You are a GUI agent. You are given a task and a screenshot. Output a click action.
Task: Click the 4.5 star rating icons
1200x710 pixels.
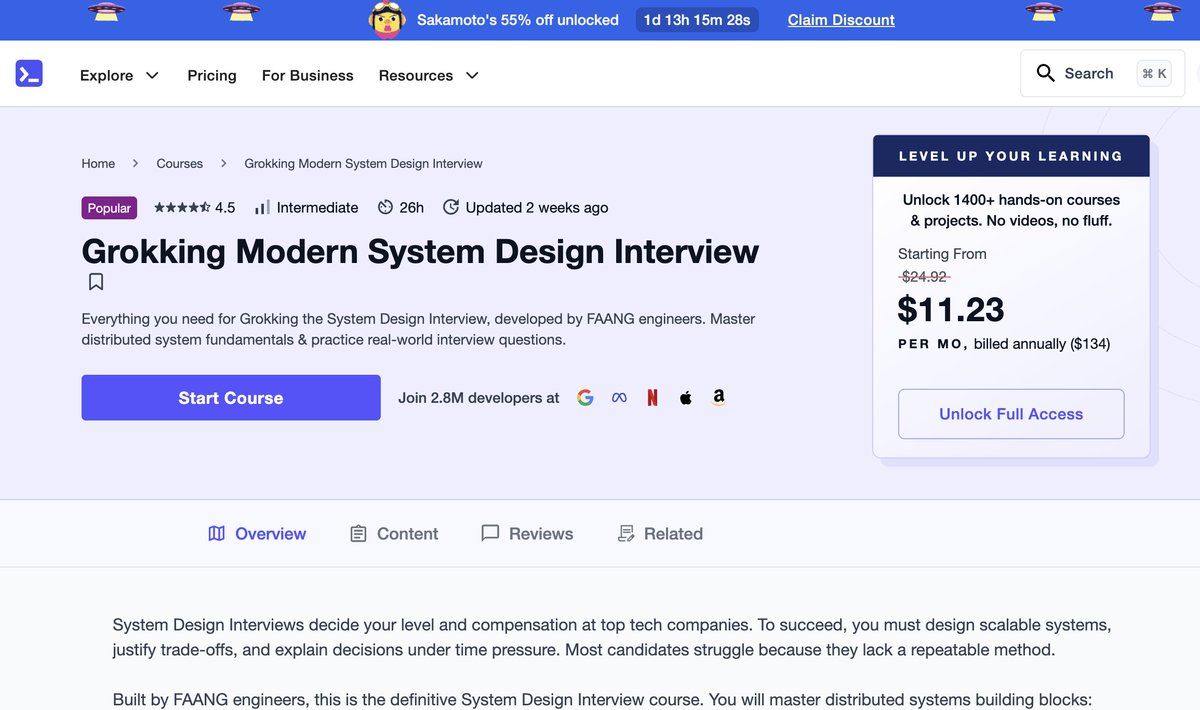[182, 208]
